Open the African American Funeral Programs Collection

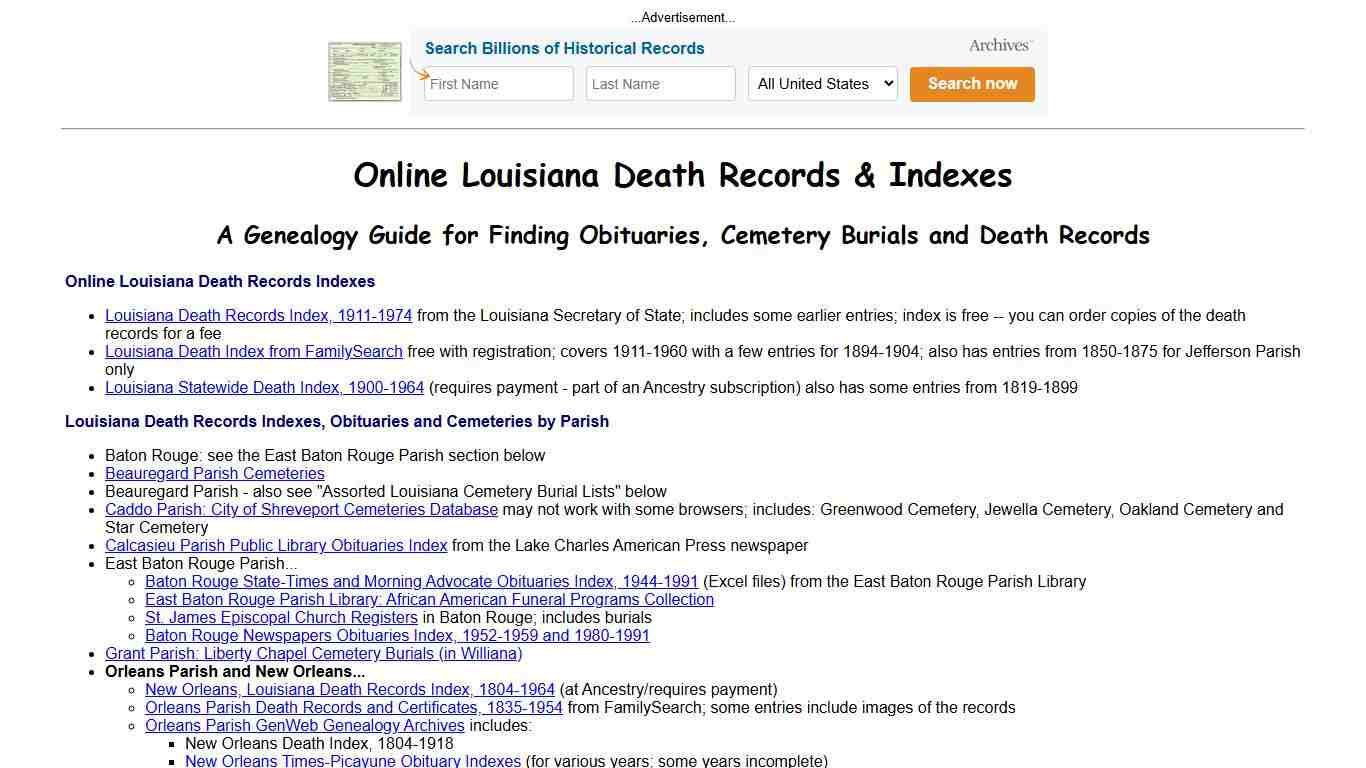429,599
